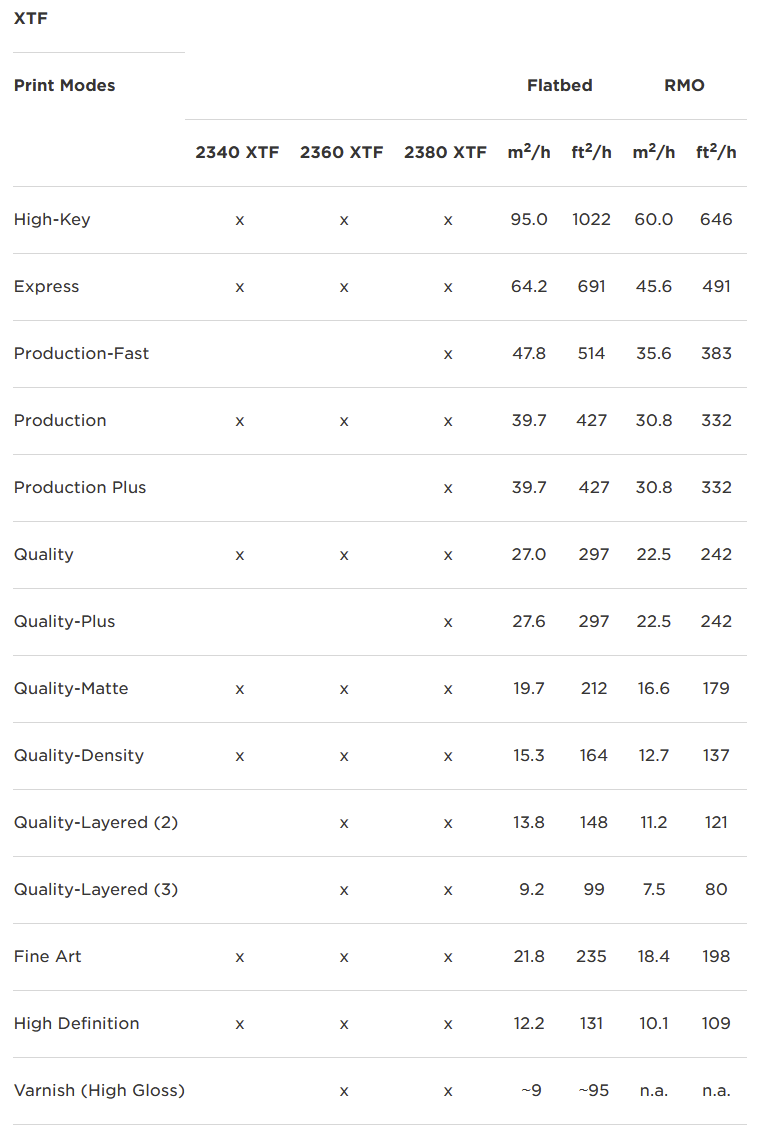Screen dimensions: 771x1138
Task: Click the Quality-Layered (3) row label
Action: click(x=96, y=890)
